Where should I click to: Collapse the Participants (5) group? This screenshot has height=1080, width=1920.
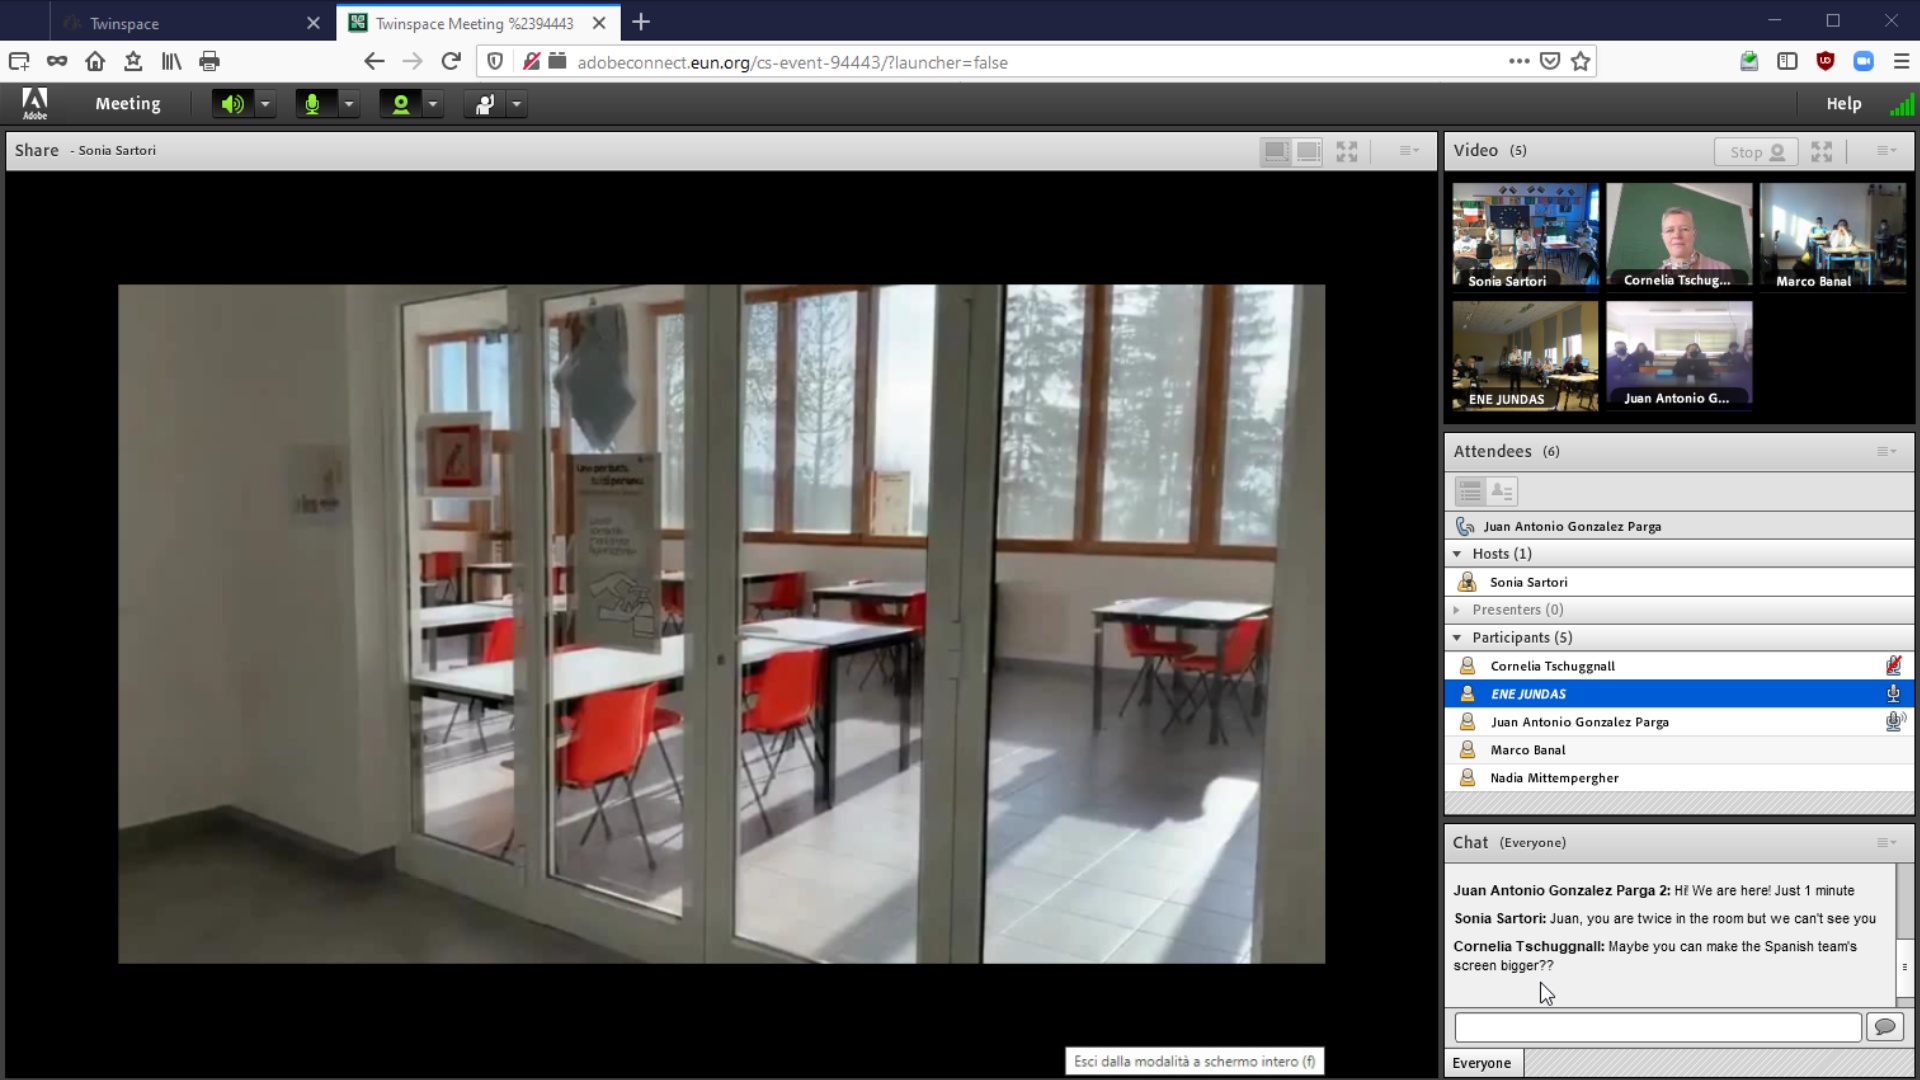(x=1457, y=638)
